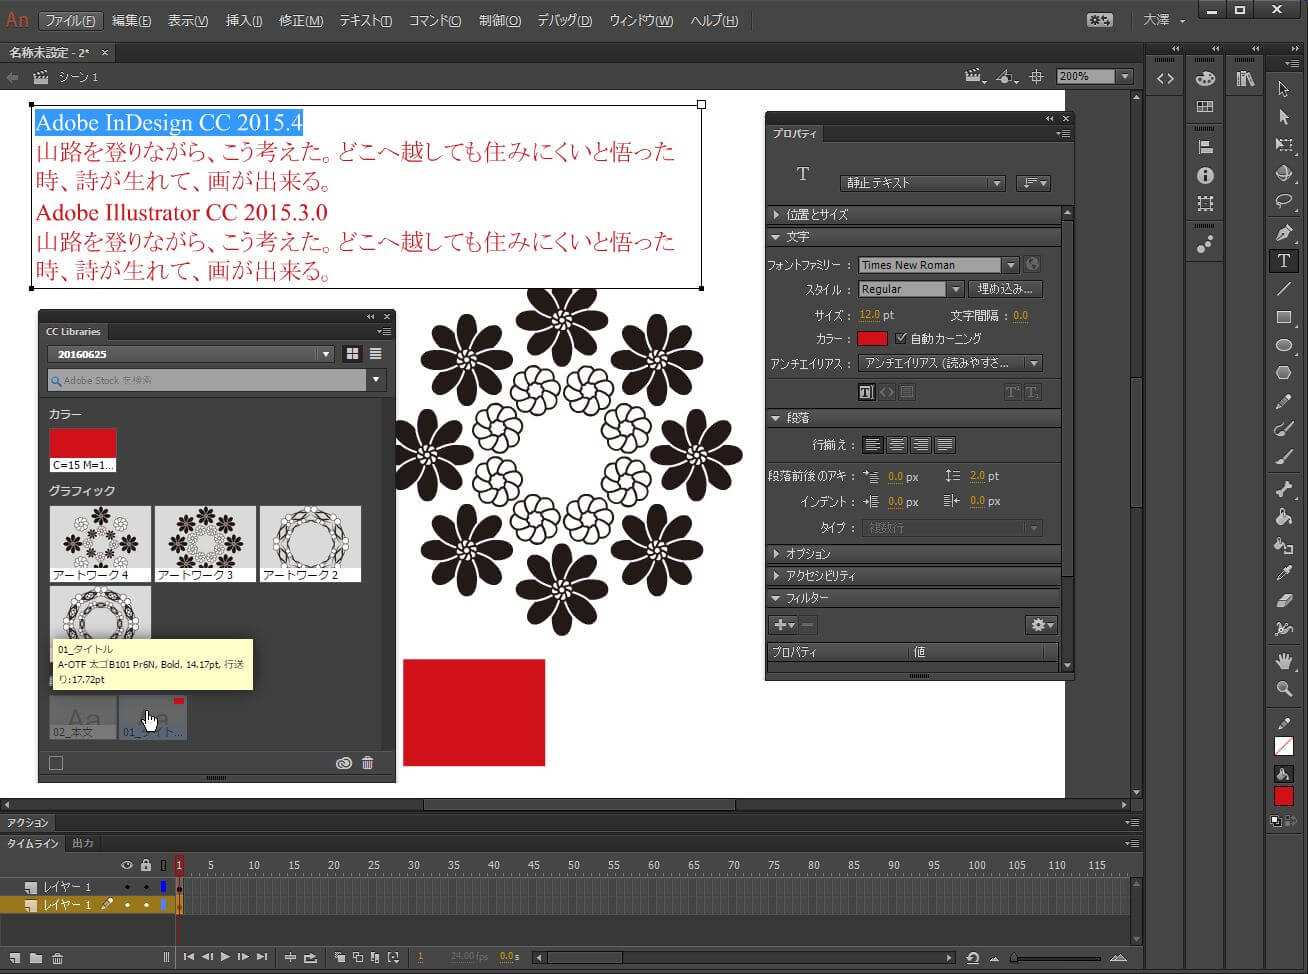Open the Align panel icon

(x=1205, y=148)
